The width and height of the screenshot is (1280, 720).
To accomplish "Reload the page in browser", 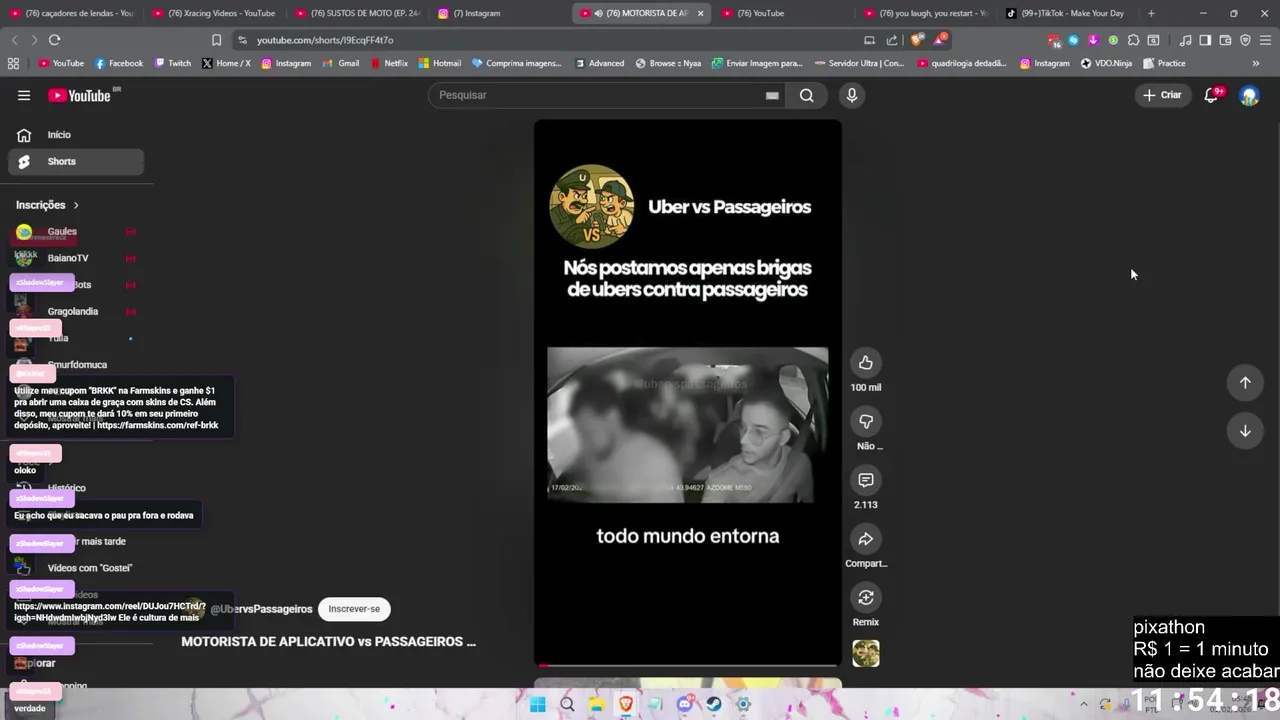I will [x=54, y=40].
